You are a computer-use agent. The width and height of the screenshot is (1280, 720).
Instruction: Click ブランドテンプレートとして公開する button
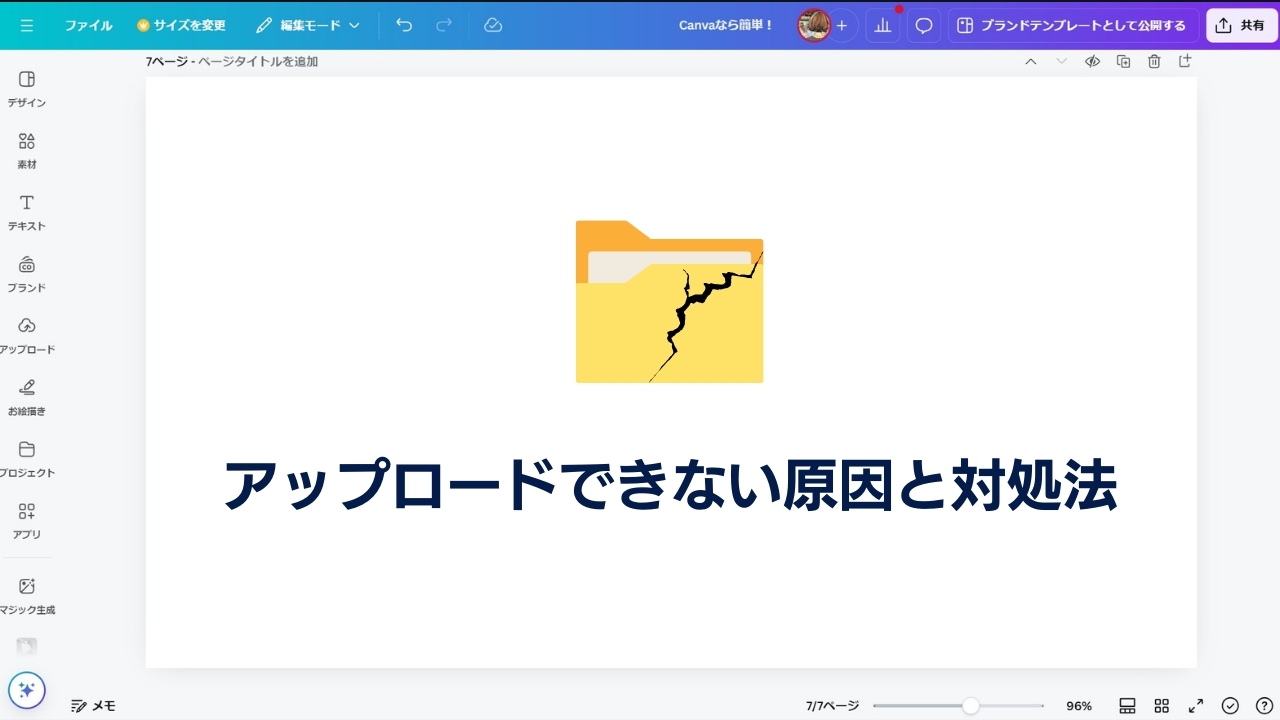point(1075,25)
